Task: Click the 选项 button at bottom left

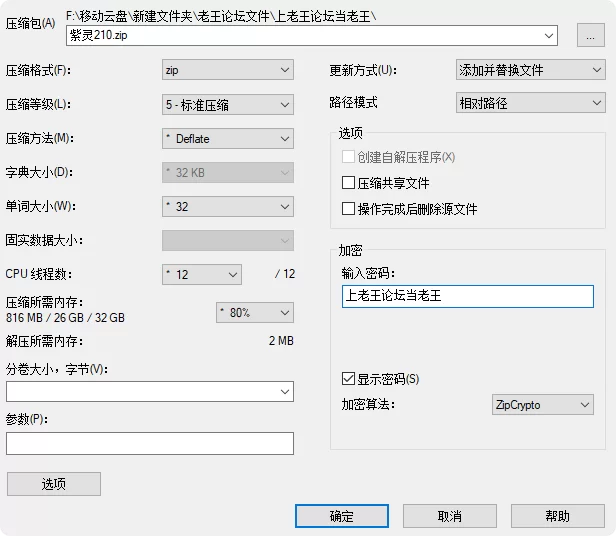Action: tap(54, 484)
